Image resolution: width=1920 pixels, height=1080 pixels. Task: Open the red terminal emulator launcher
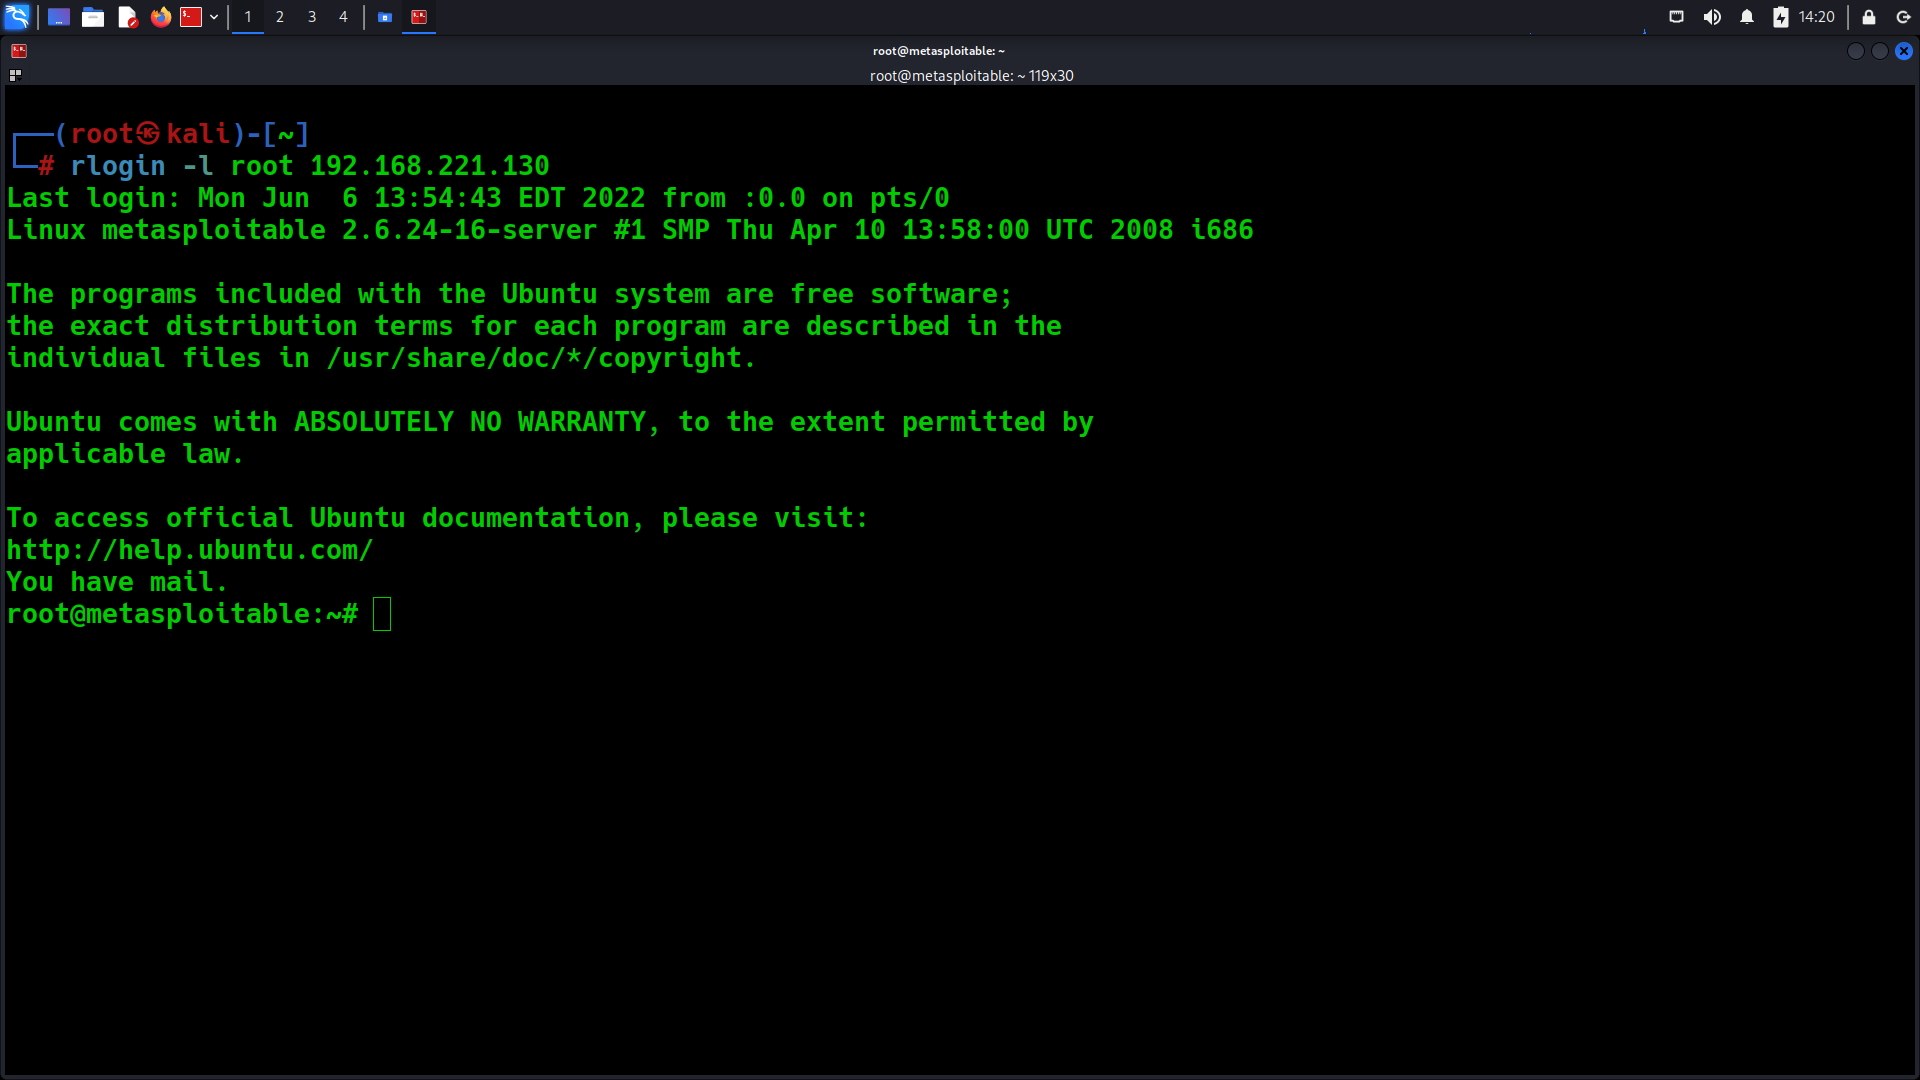(x=191, y=17)
